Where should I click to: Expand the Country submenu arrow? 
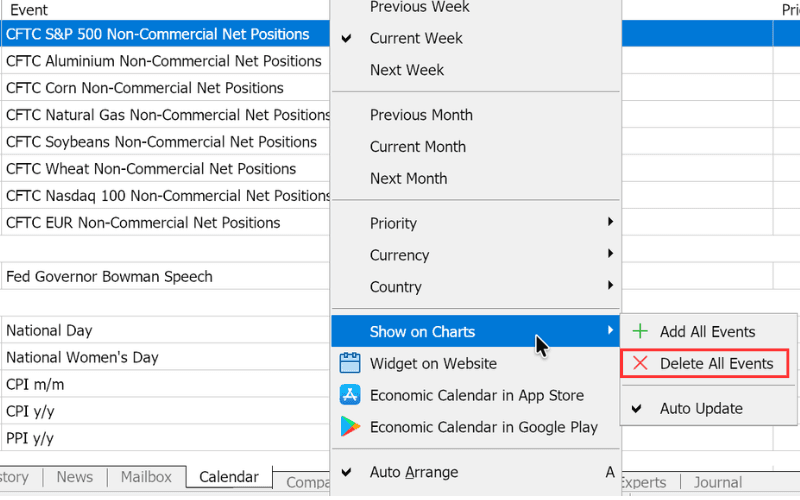coord(610,285)
